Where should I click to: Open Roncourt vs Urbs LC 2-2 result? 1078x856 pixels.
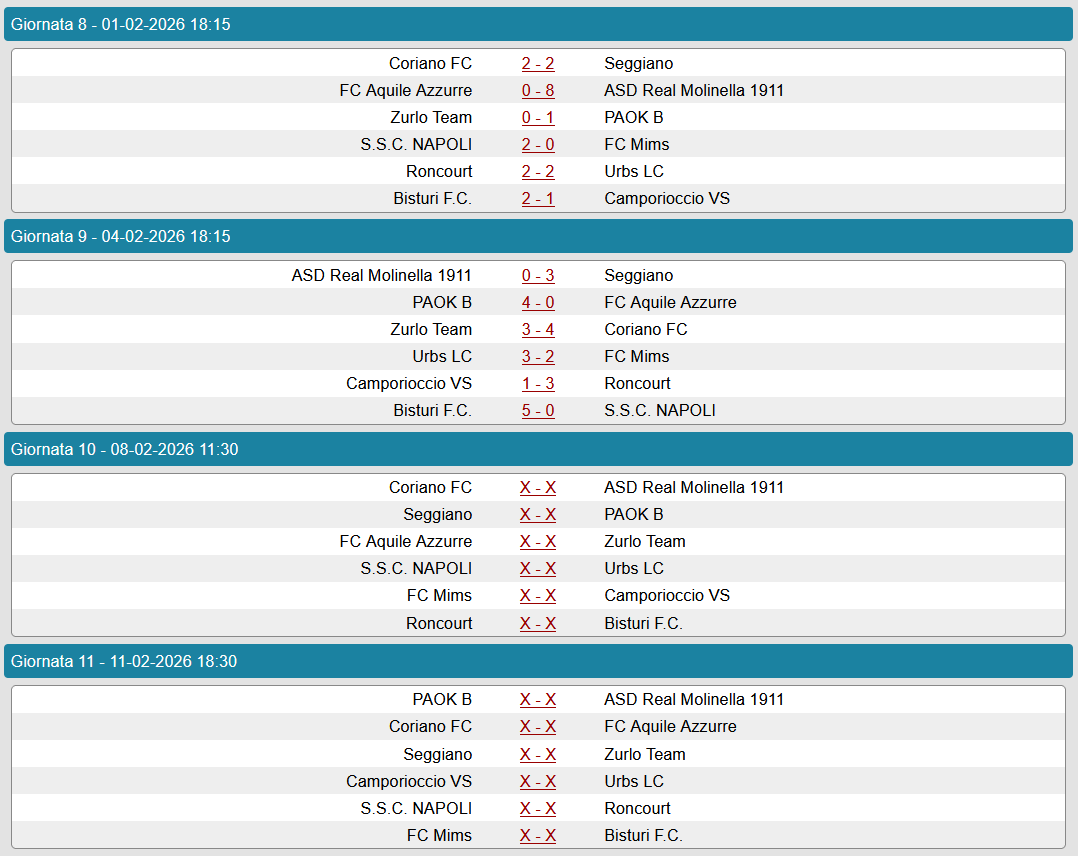point(538,172)
